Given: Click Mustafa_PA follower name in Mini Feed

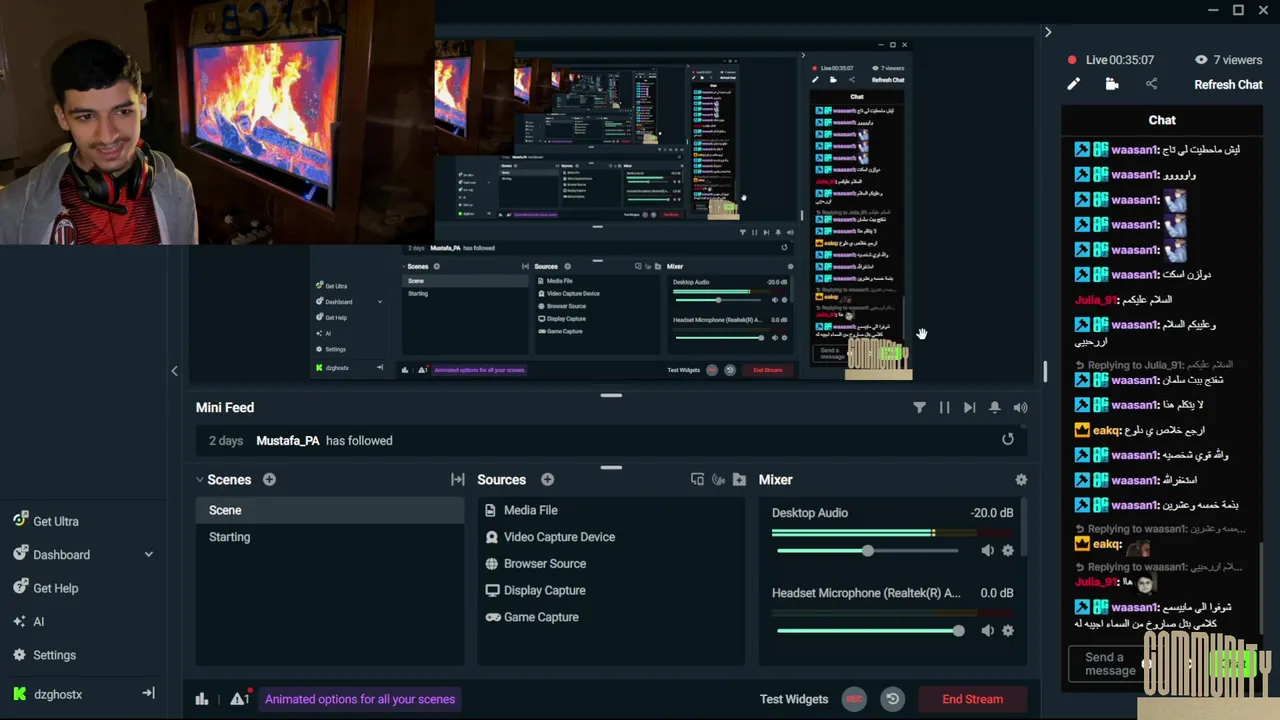Looking at the screenshot, I should 288,440.
